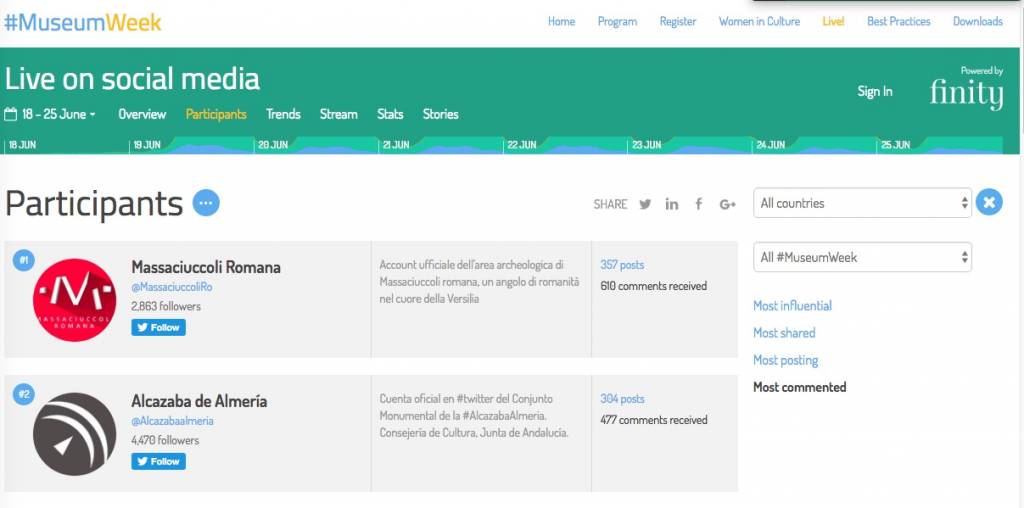Click Sign In

point(874,91)
